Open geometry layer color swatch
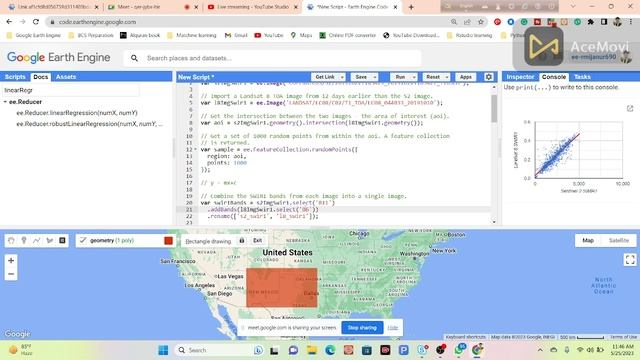The image size is (640, 360). pos(168,240)
